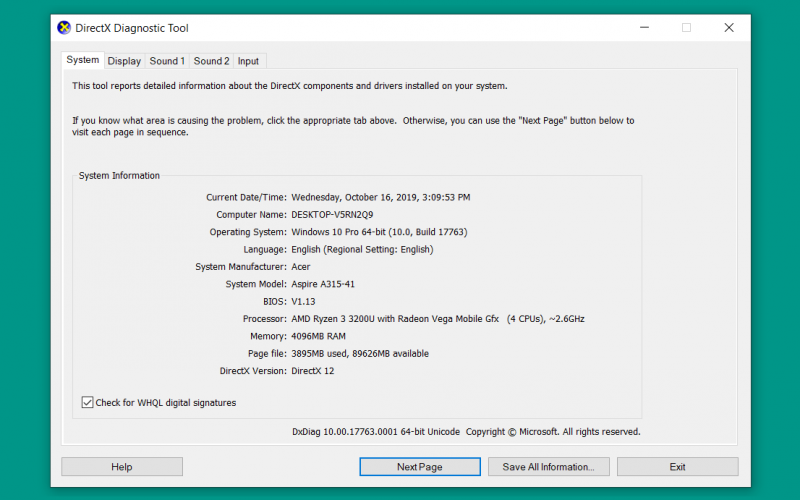The width and height of the screenshot is (800, 500).
Task: Click the page file value 3895MB used
Action: [x=319, y=354]
